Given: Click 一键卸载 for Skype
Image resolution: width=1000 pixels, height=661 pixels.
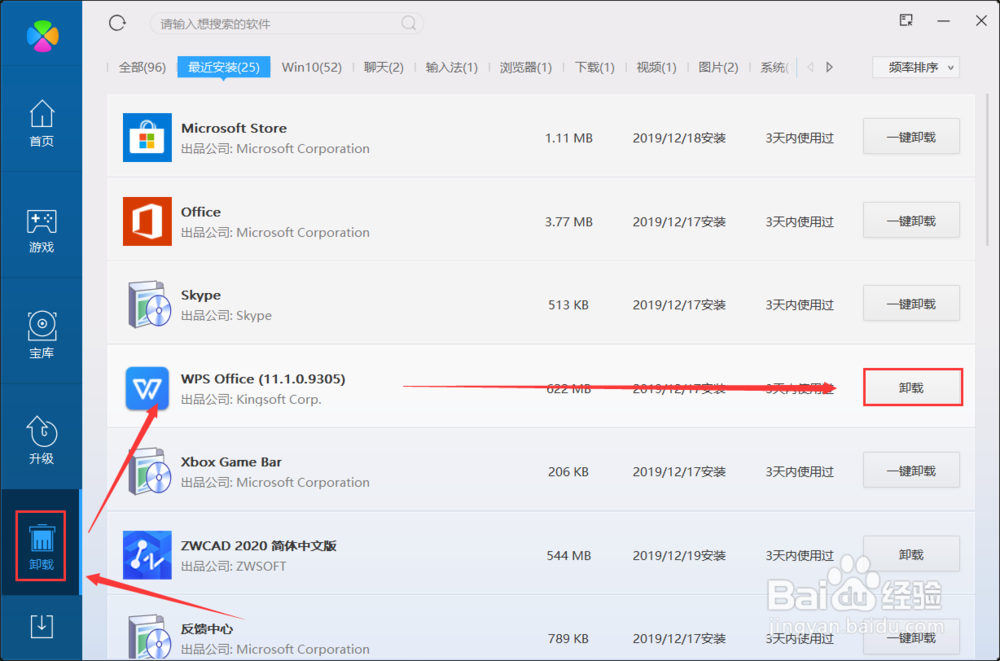Looking at the screenshot, I should [x=911, y=304].
